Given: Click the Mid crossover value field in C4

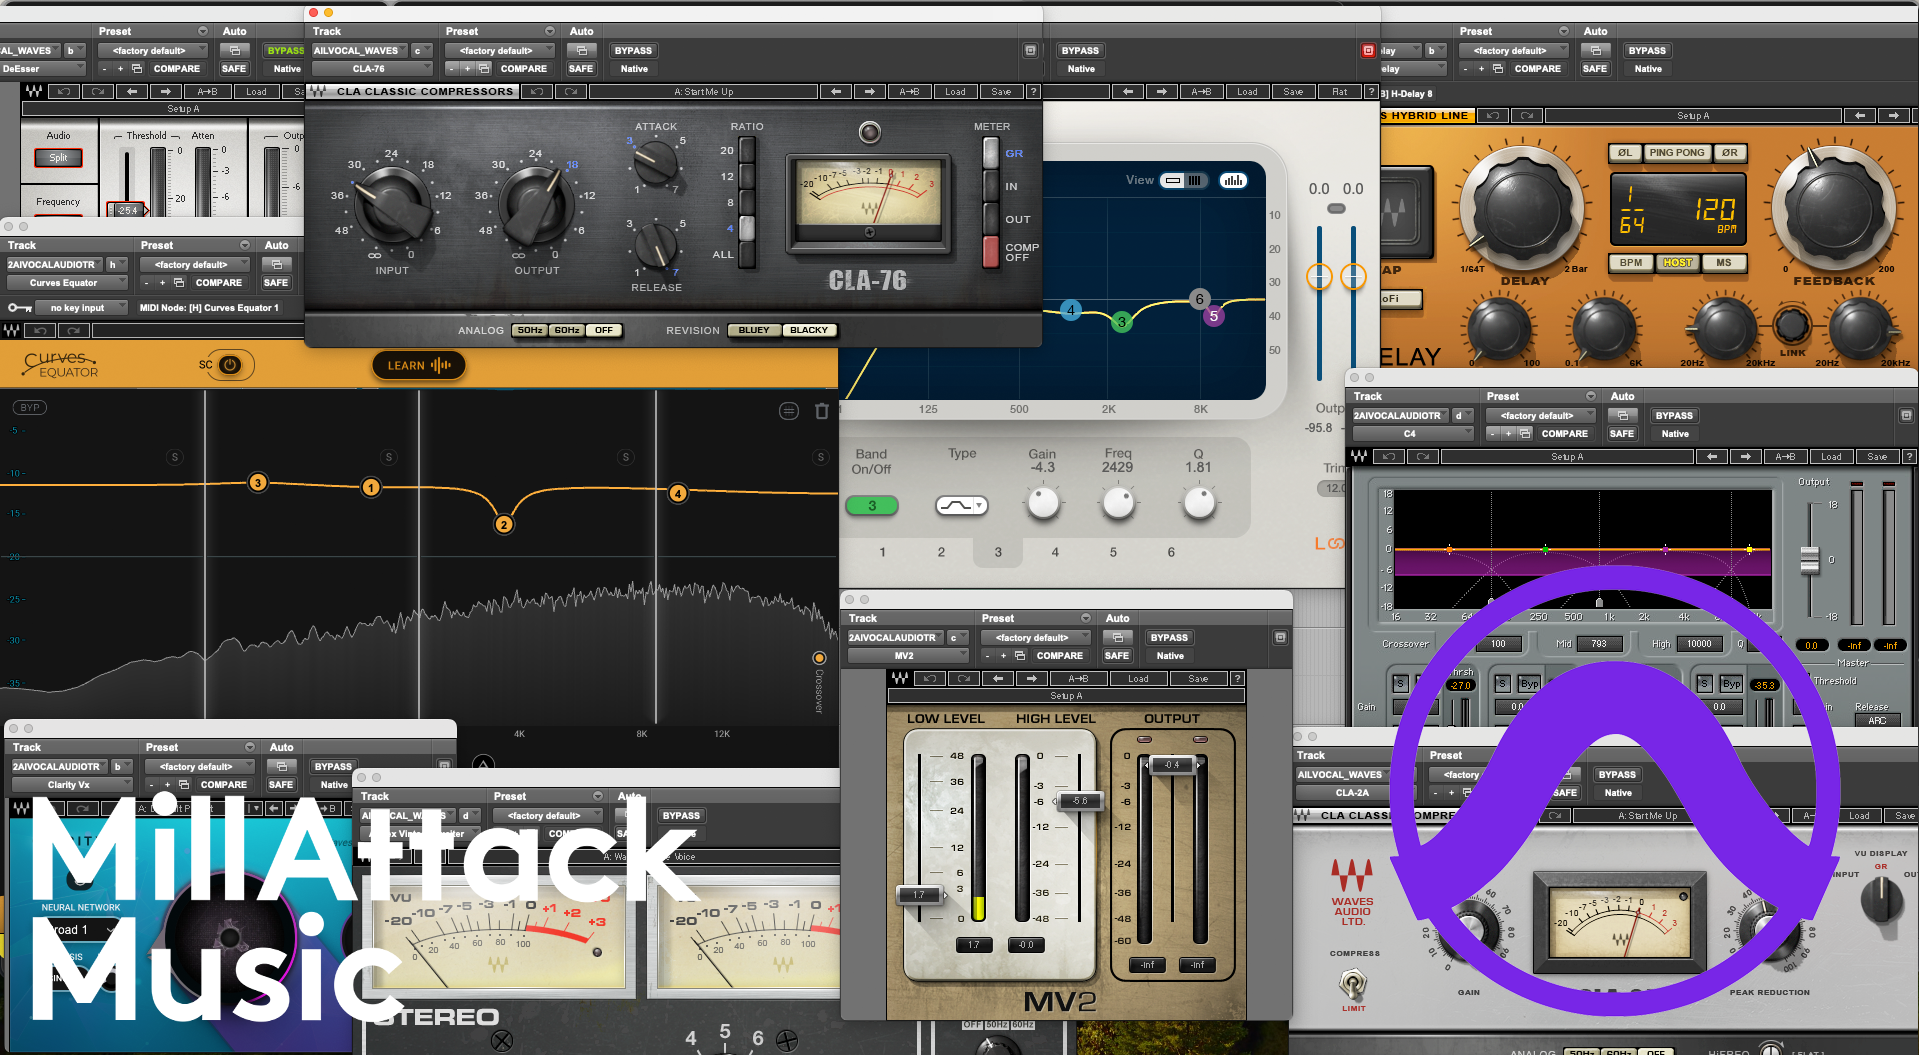Looking at the screenshot, I should [1598, 644].
